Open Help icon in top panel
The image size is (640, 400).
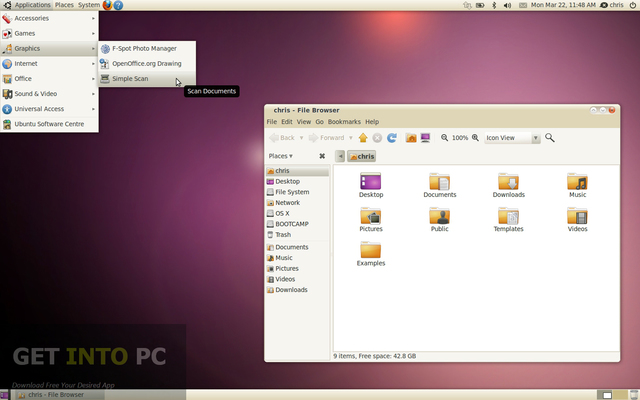pos(118,5)
